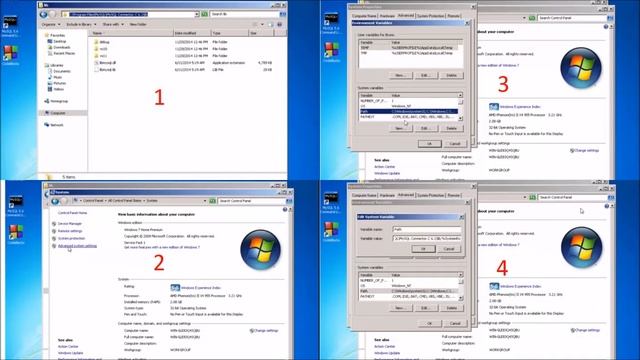Viewport: 640px width, 360px height.
Task: Click New under user variables list
Action: [x=401, y=76]
